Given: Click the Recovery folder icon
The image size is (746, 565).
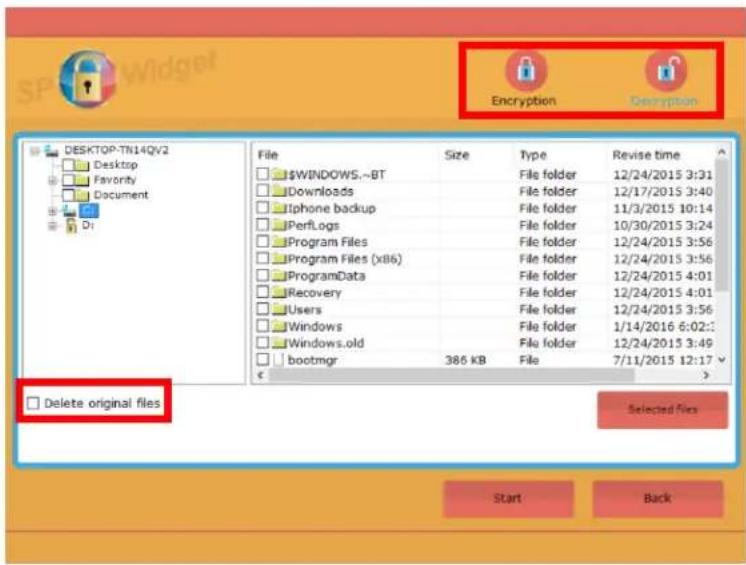Looking at the screenshot, I should (x=279, y=292).
